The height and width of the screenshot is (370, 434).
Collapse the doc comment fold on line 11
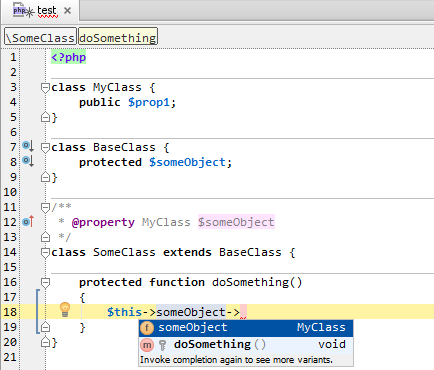[45, 207]
